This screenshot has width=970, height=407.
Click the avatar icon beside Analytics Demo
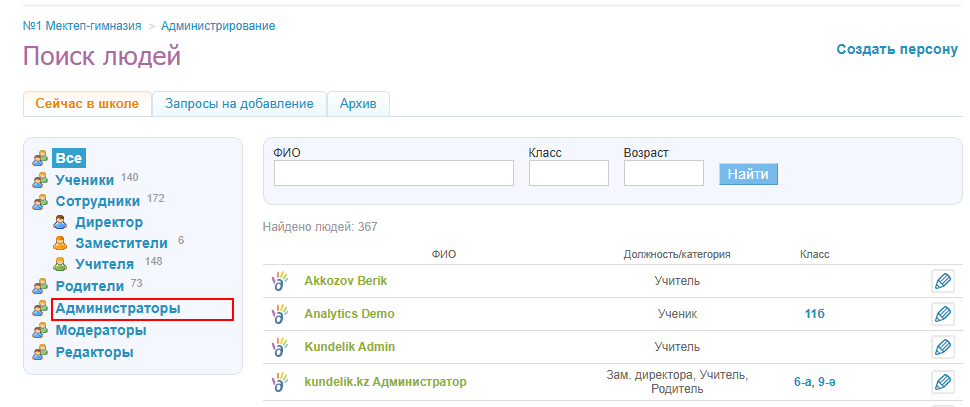(x=280, y=314)
